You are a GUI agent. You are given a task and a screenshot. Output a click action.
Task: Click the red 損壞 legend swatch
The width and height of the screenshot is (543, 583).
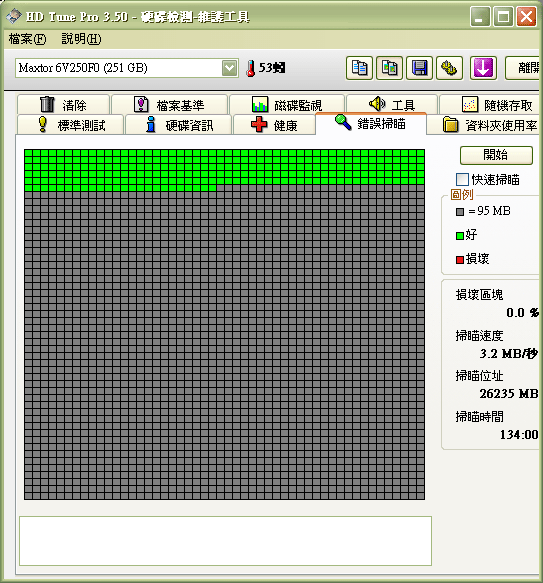(x=460, y=260)
